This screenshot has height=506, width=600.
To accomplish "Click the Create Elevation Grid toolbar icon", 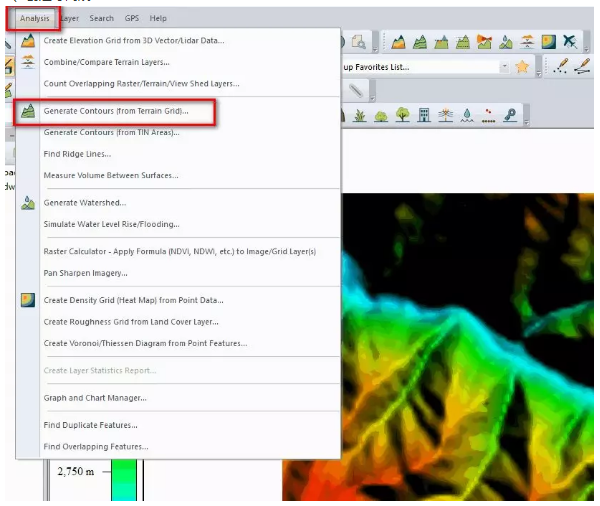I will 398,42.
